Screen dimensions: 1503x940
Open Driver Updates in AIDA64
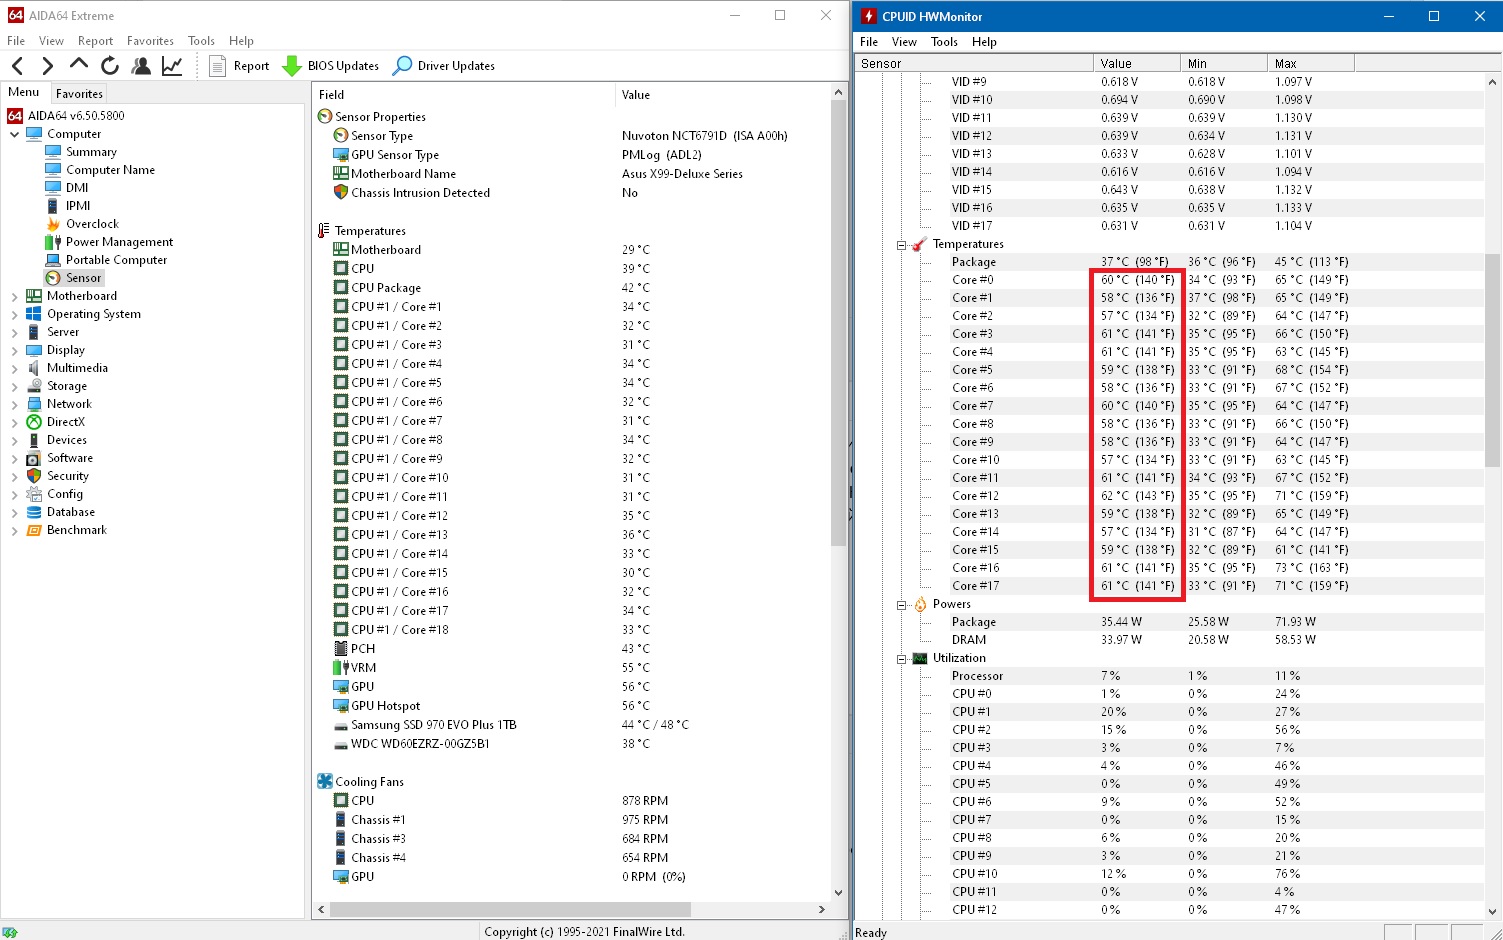click(x=444, y=66)
